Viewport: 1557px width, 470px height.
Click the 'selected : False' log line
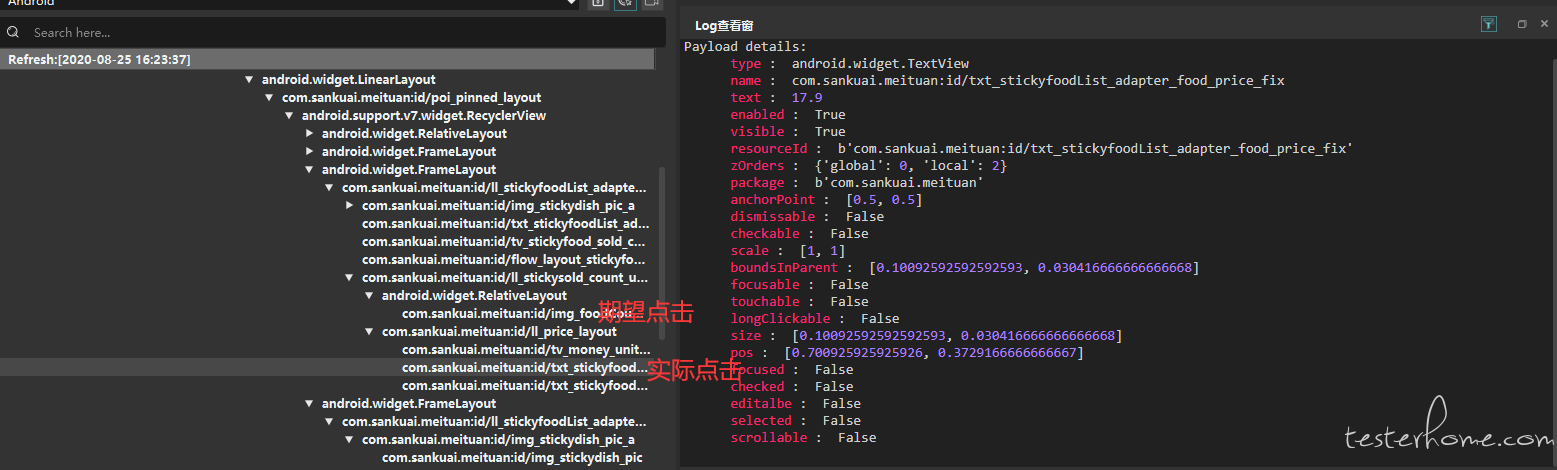[795, 420]
